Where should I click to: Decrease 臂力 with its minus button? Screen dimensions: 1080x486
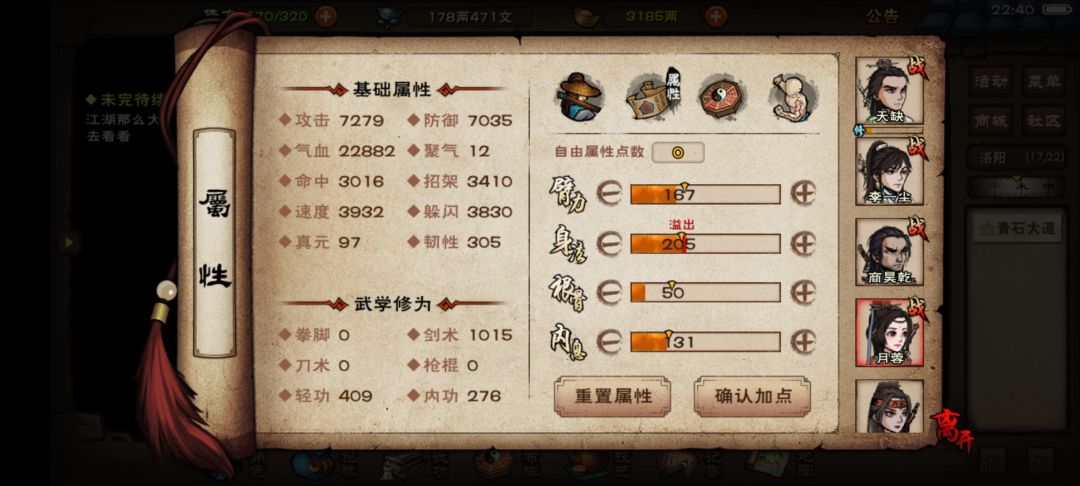(x=609, y=193)
